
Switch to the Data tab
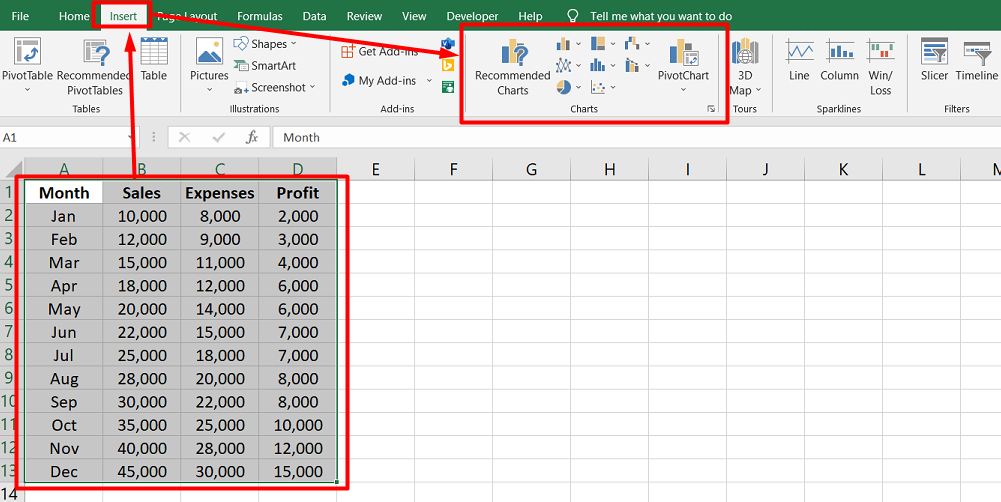pyautogui.click(x=315, y=16)
